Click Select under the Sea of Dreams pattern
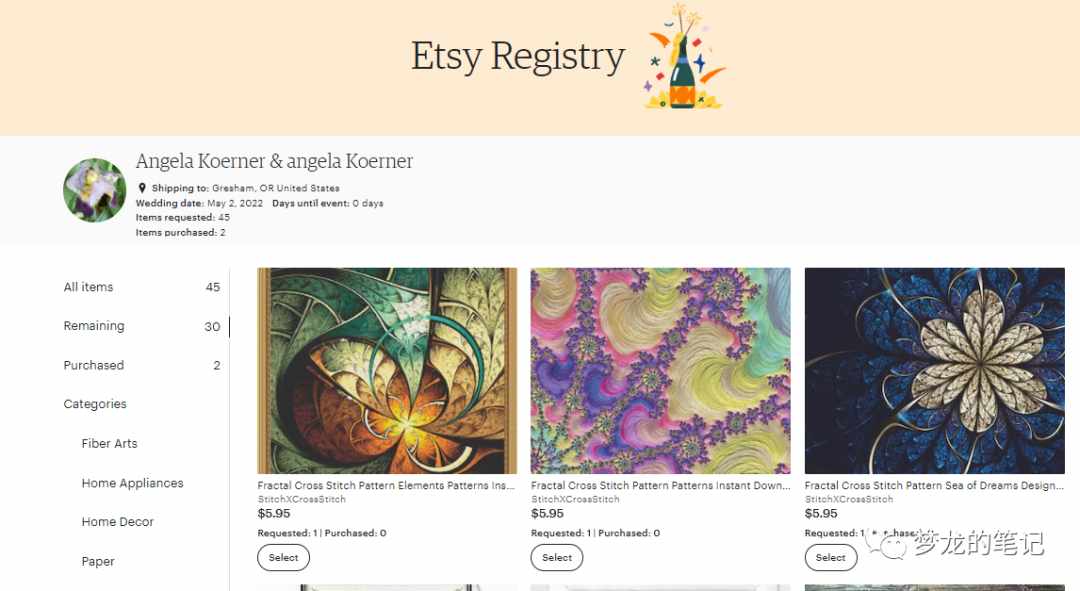Viewport: 1080px width, 591px height. pyautogui.click(x=831, y=557)
